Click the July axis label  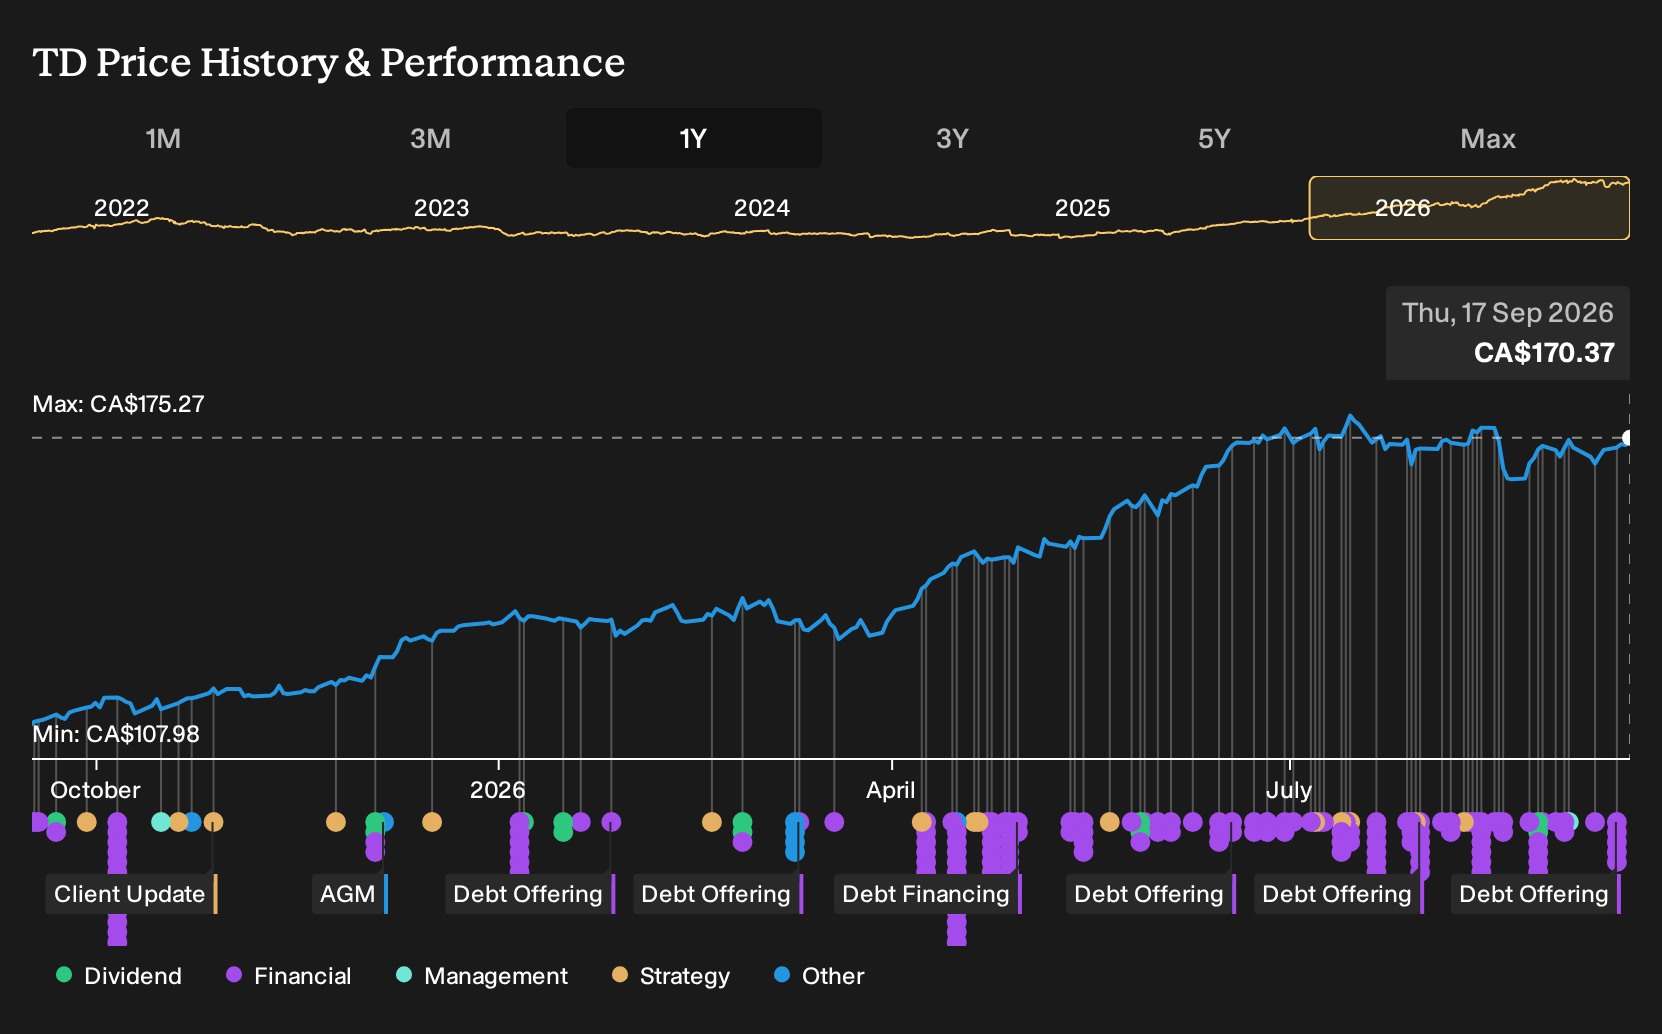(x=1288, y=790)
